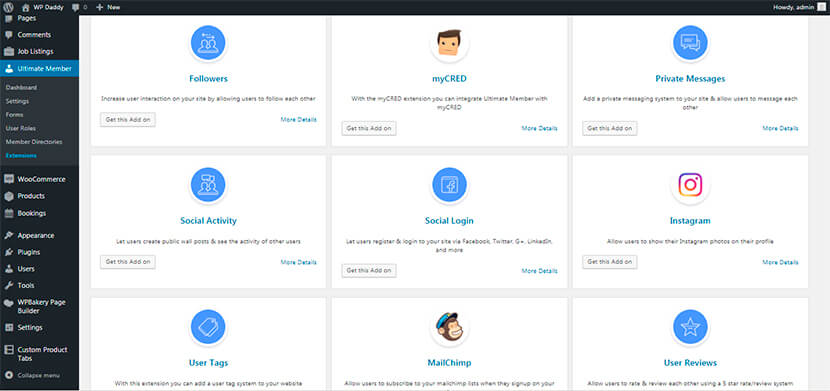Click the WPBakery Page Builder icon
Viewport: 830px width, 391px height.
pos(8,303)
